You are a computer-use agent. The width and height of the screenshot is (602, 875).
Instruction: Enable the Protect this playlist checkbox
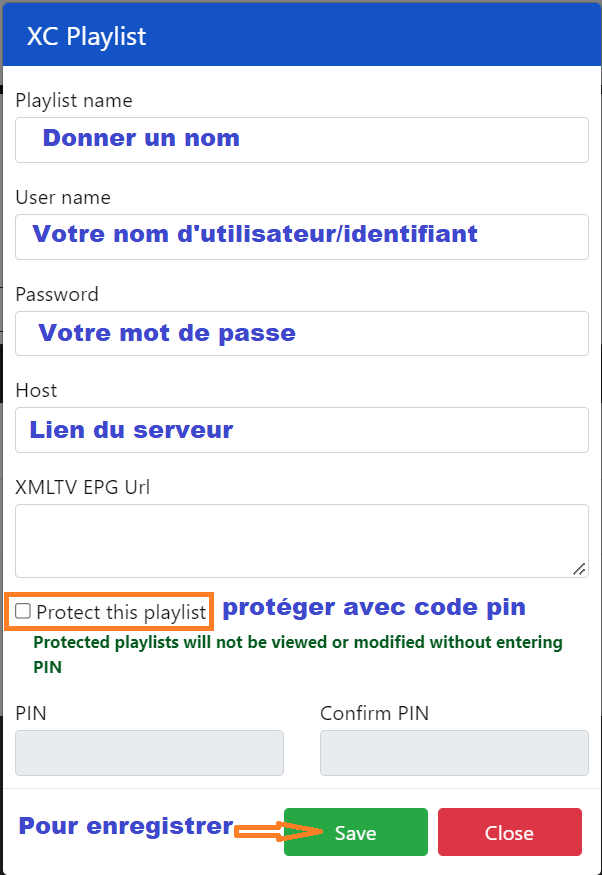(24, 611)
